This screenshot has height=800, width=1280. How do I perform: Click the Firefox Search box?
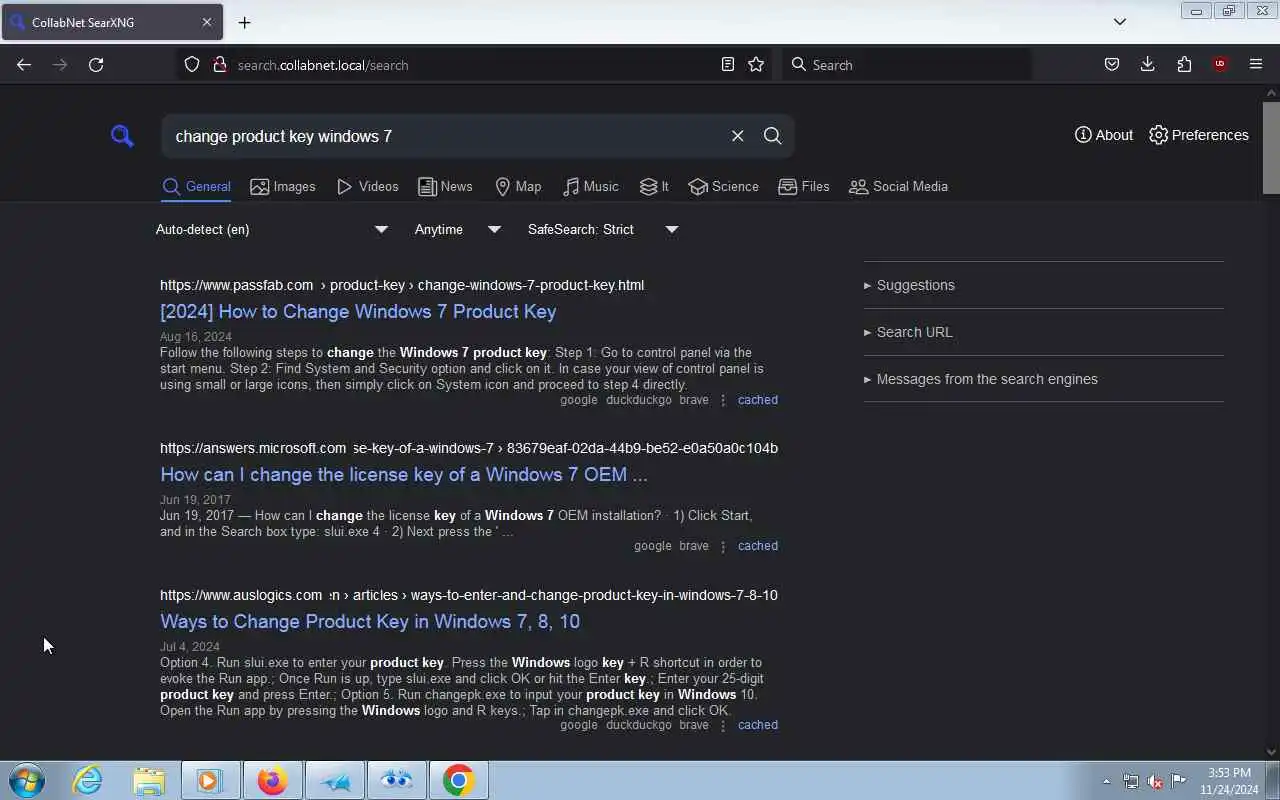click(x=907, y=64)
